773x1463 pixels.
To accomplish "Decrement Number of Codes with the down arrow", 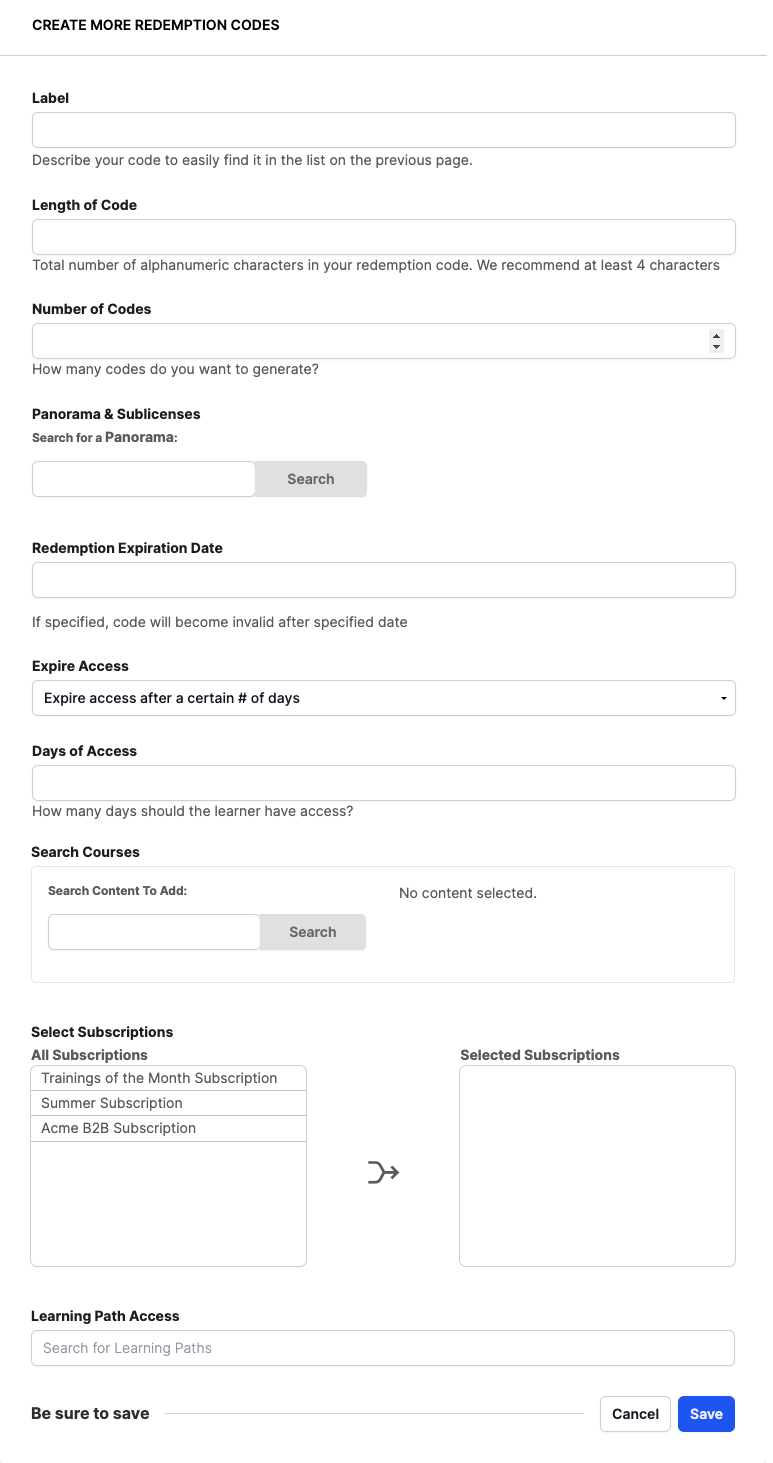I will (x=716, y=346).
